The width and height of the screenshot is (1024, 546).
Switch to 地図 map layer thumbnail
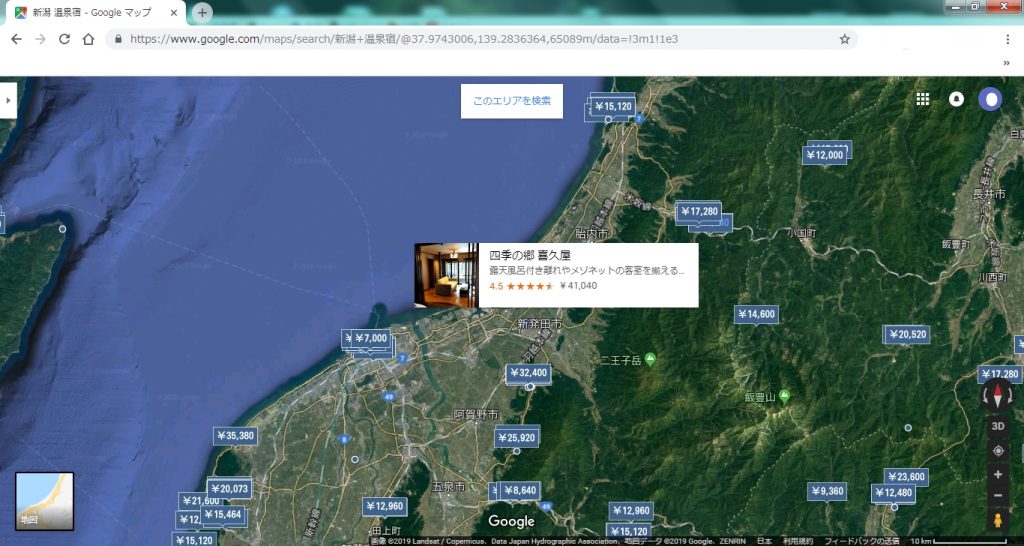tap(44, 501)
